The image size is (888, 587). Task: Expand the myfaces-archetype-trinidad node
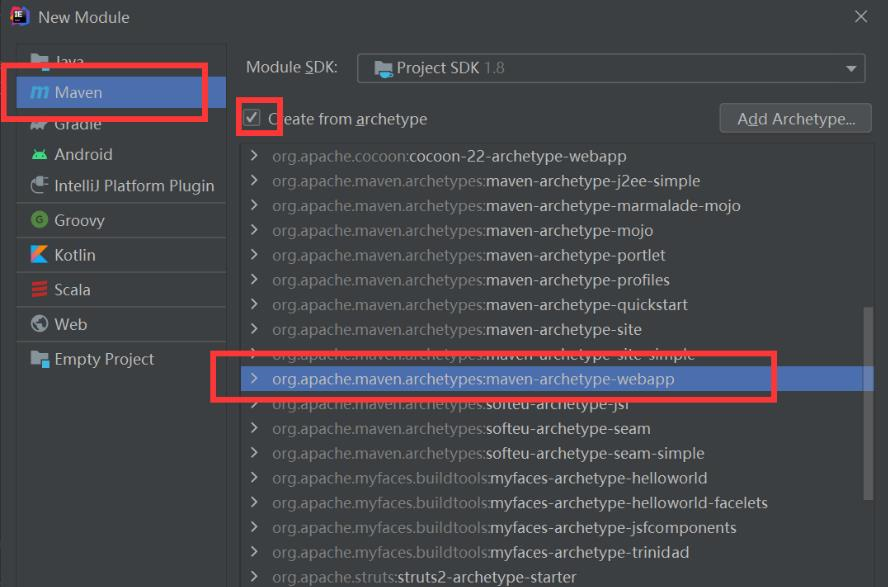click(254, 552)
